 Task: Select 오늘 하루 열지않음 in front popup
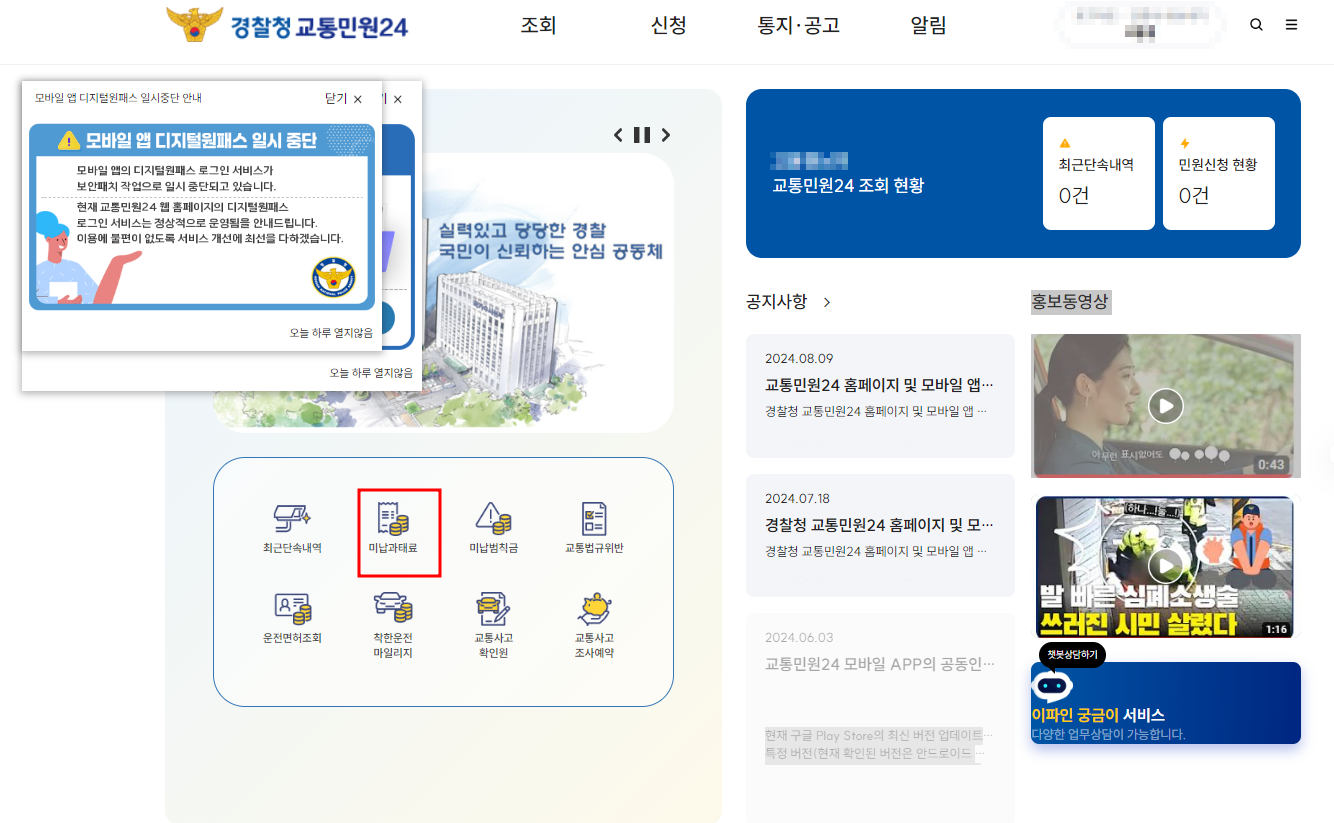[331, 333]
